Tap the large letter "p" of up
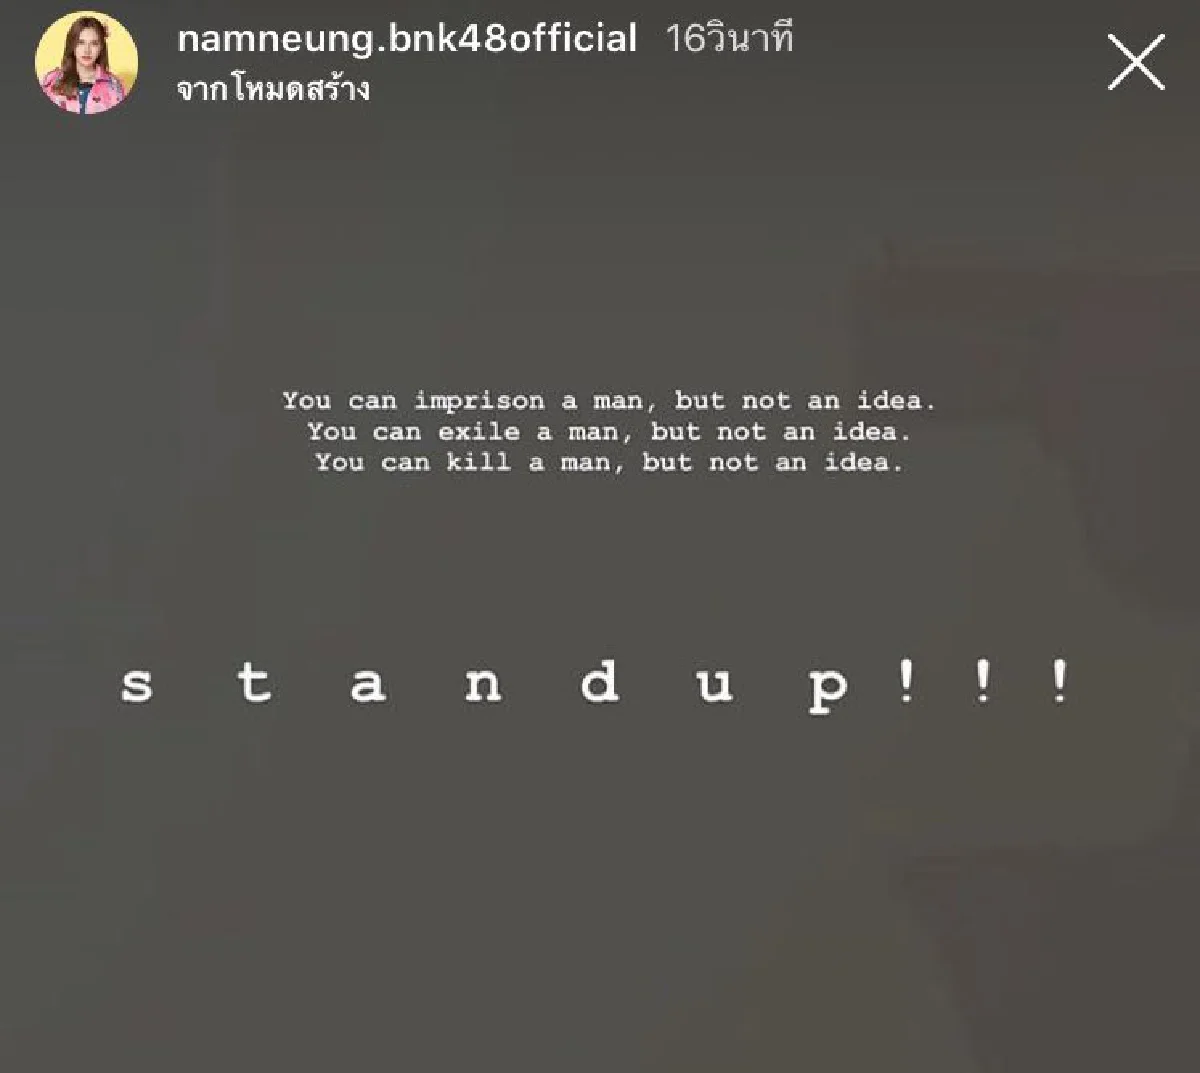 828,691
